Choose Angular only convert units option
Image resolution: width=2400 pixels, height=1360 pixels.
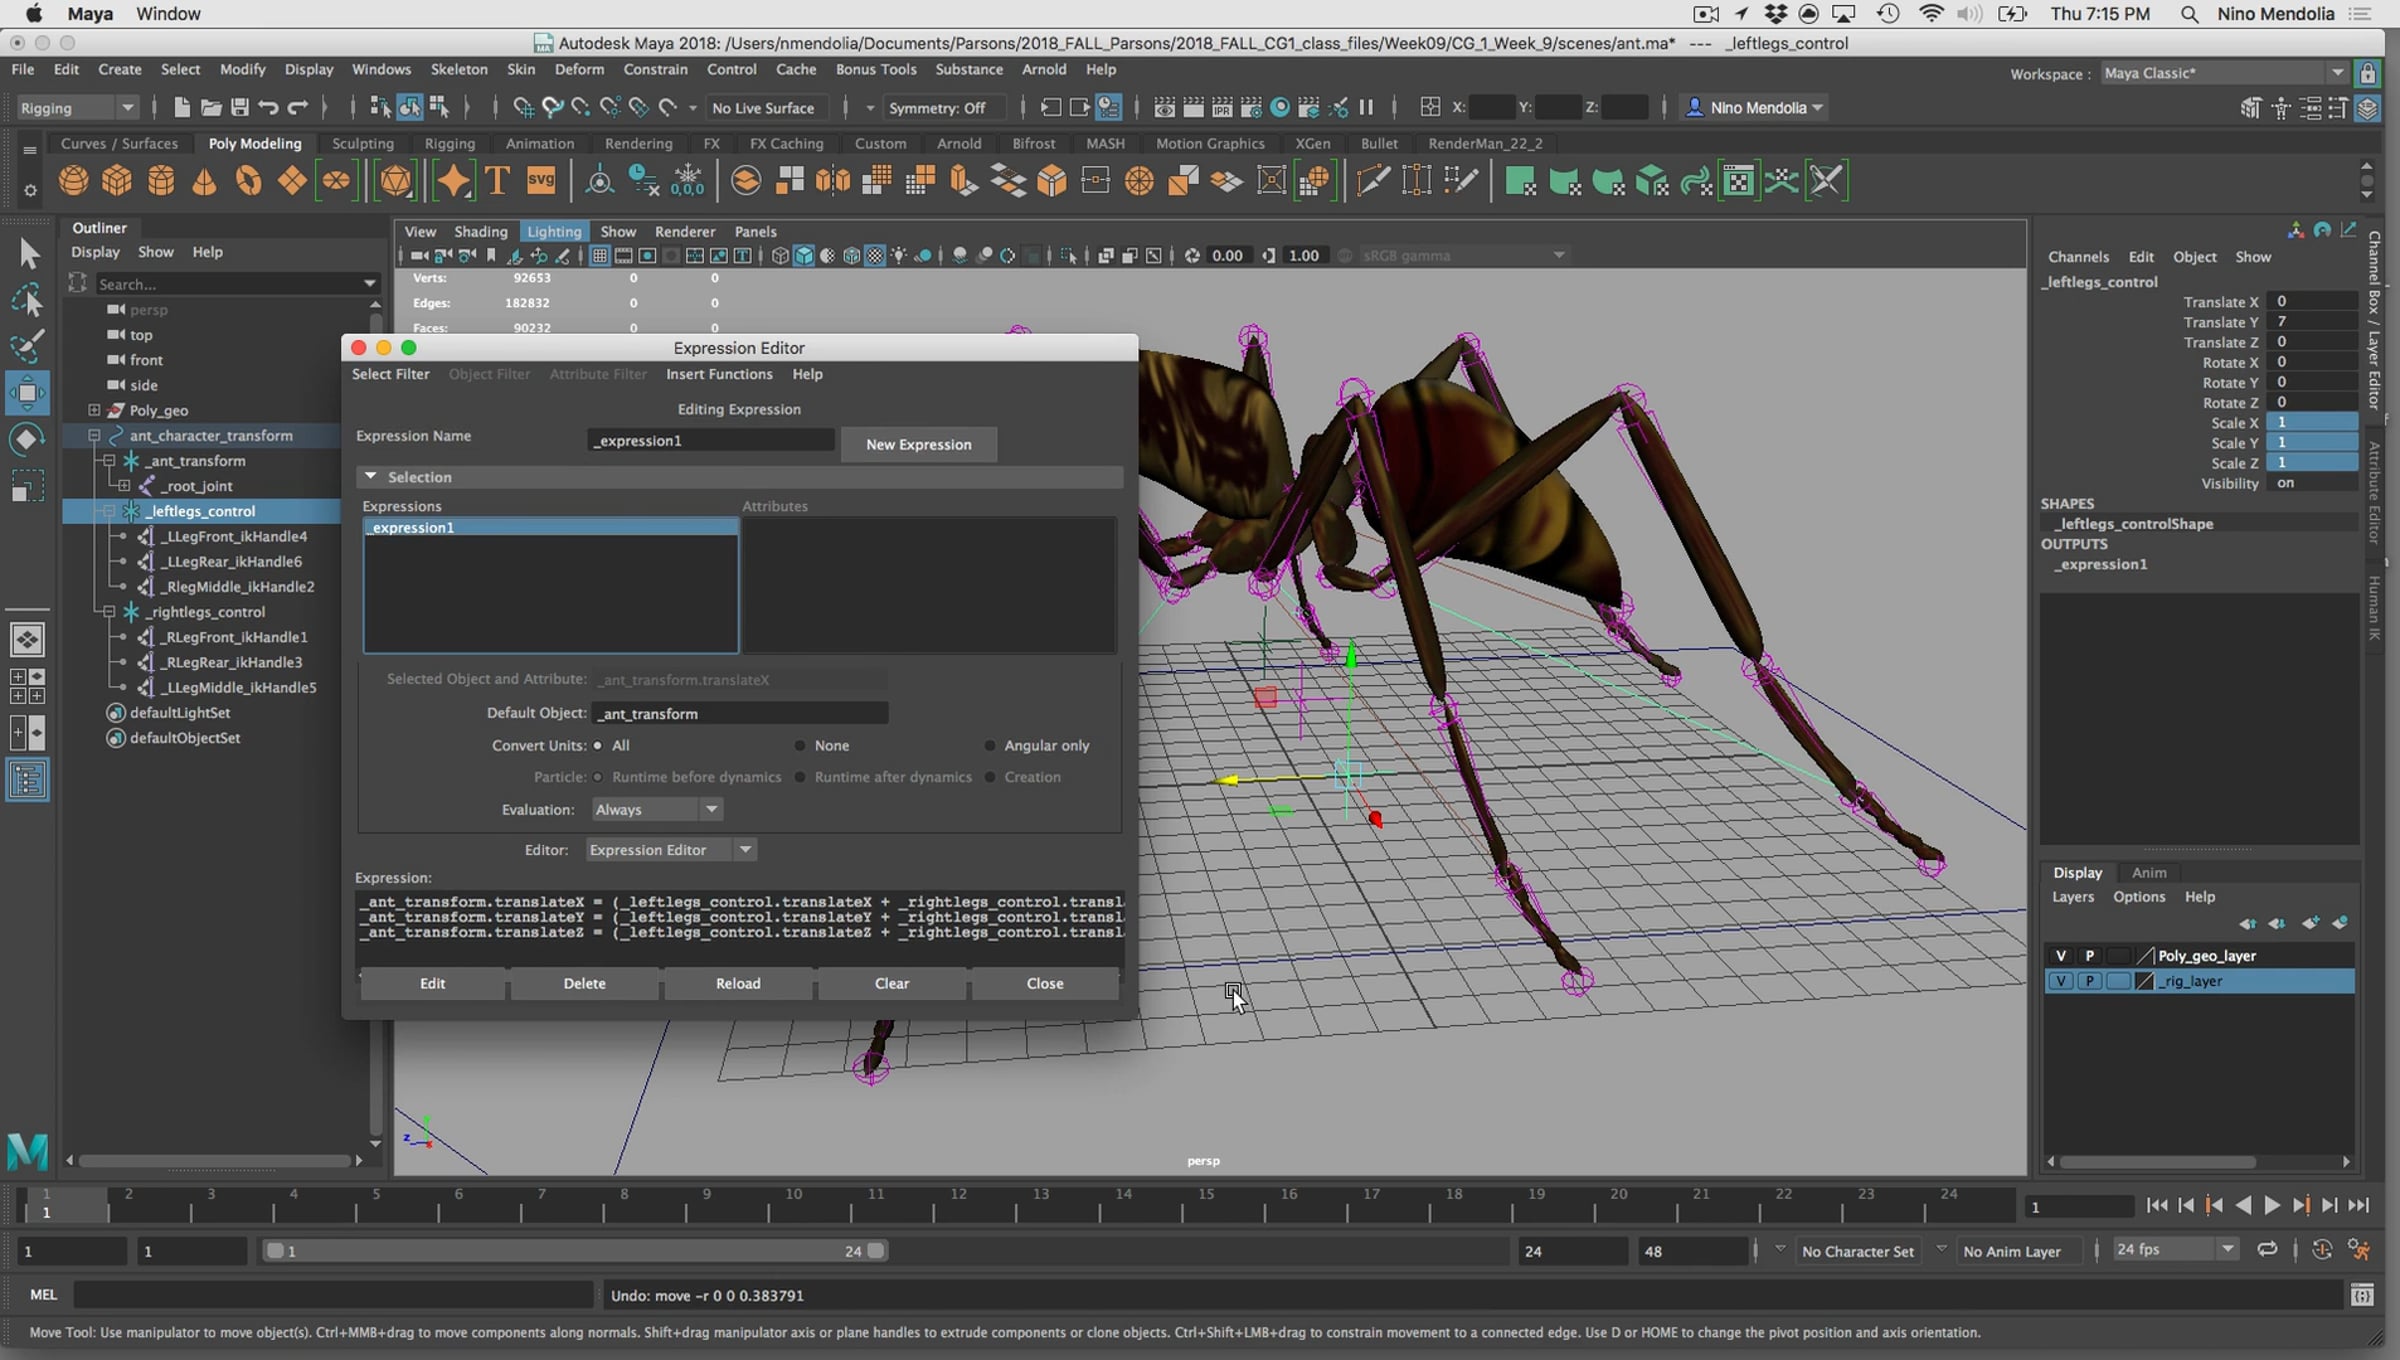990,746
